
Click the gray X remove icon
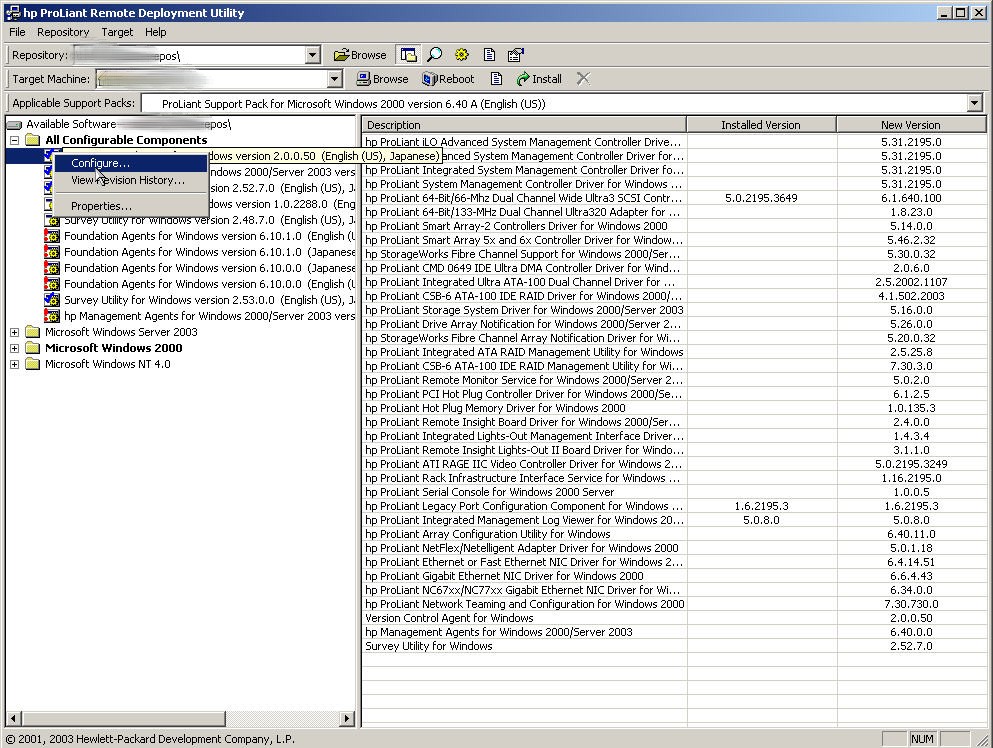click(x=583, y=79)
